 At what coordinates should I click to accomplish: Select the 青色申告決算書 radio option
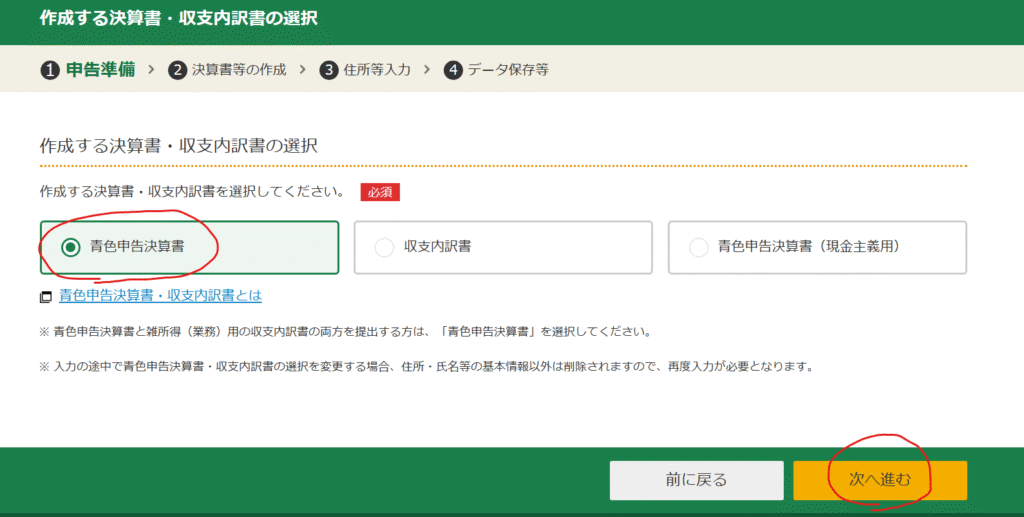tap(71, 248)
